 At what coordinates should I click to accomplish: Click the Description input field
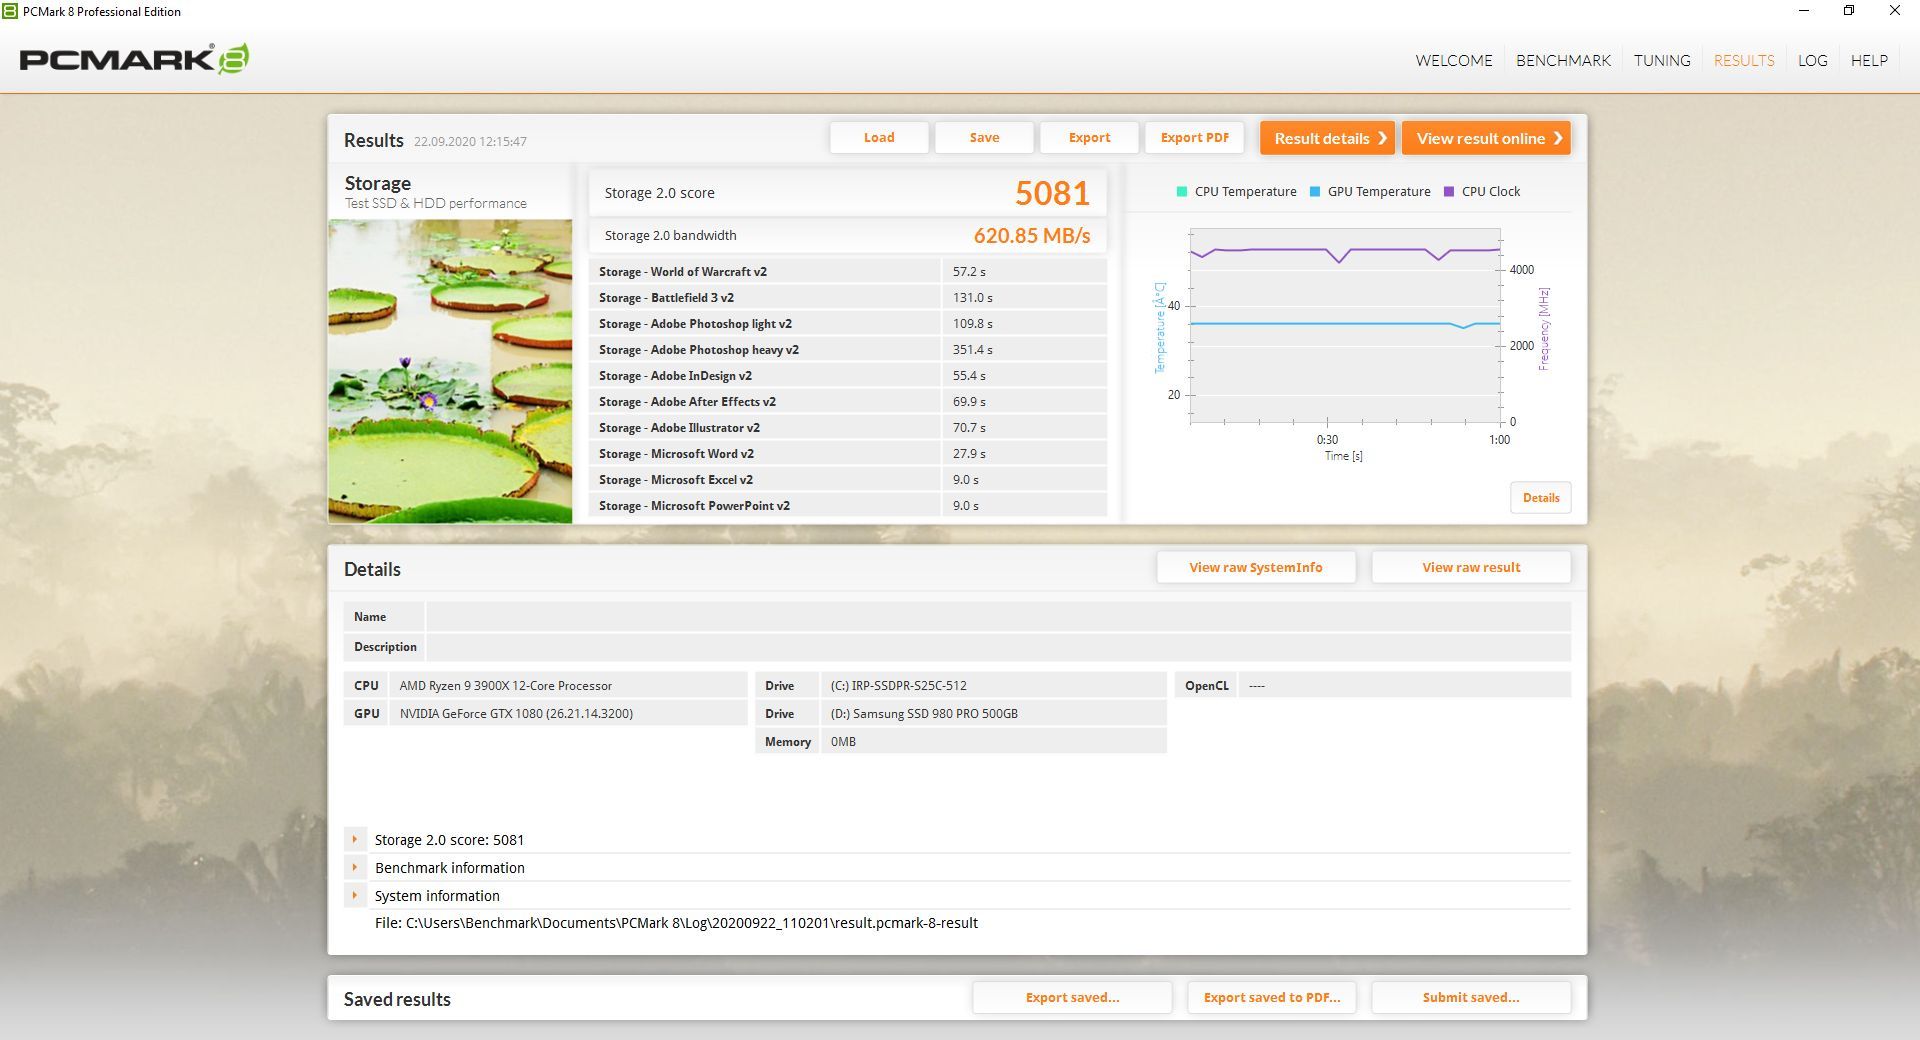coord(998,647)
